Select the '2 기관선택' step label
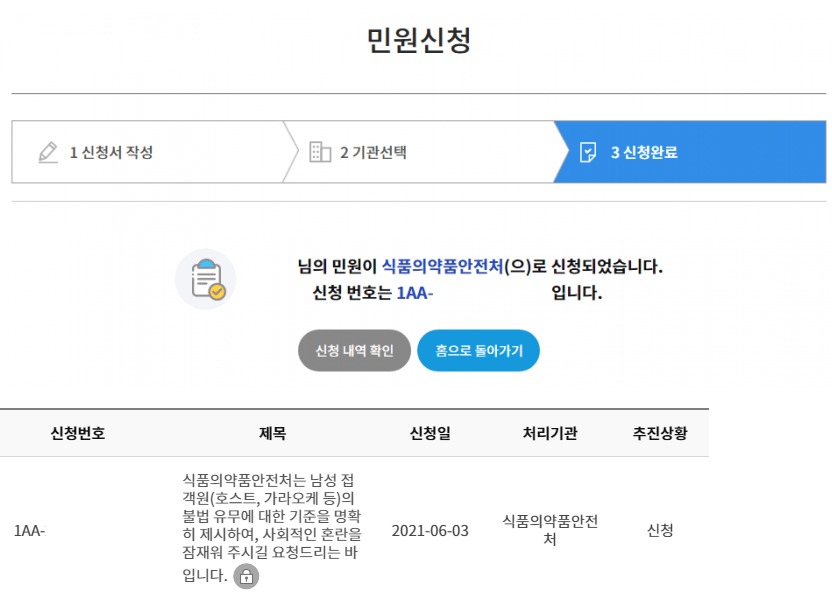This screenshot has height=593, width=832. 373,153
